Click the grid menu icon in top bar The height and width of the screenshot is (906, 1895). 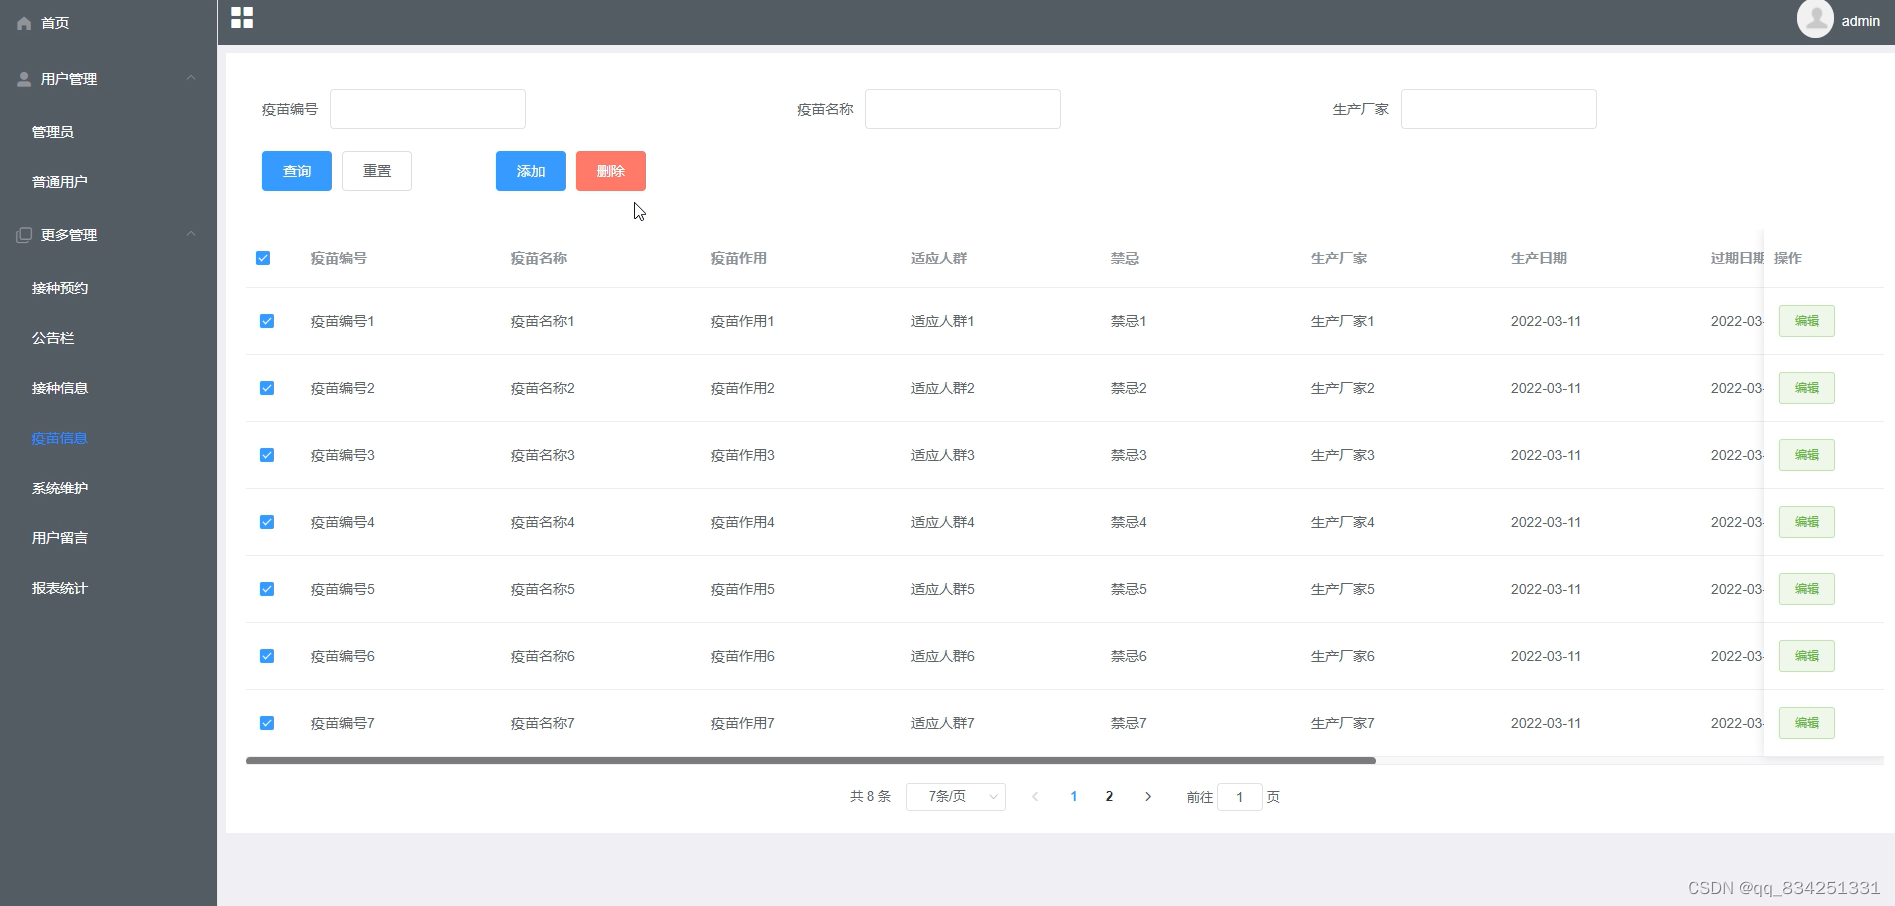(x=242, y=18)
